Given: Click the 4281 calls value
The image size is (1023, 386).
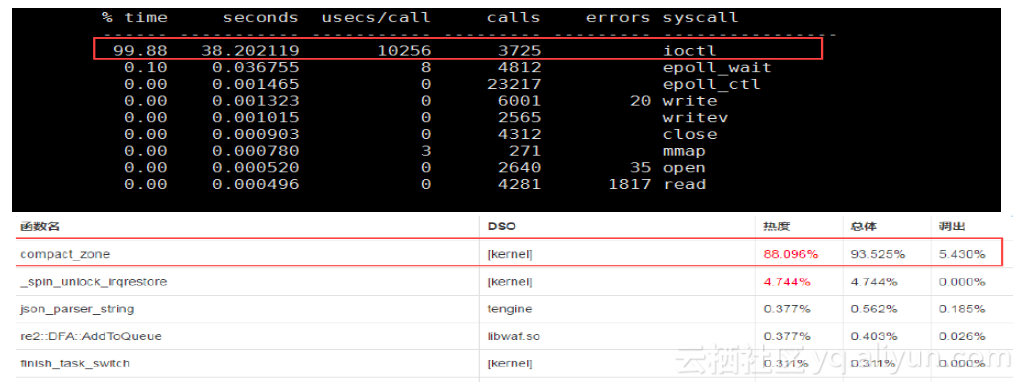Looking at the screenshot, I should pyautogui.click(x=519, y=185).
